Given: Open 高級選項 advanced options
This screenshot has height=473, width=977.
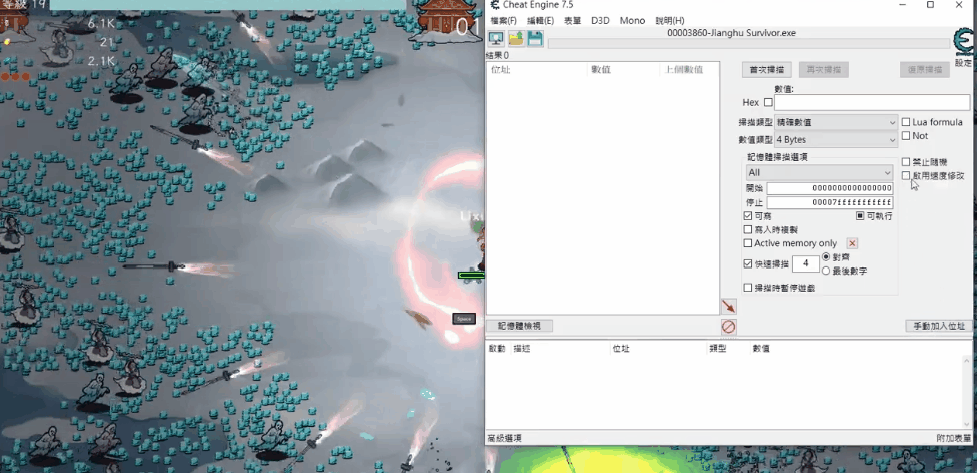Looking at the screenshot, I should 505,439.
